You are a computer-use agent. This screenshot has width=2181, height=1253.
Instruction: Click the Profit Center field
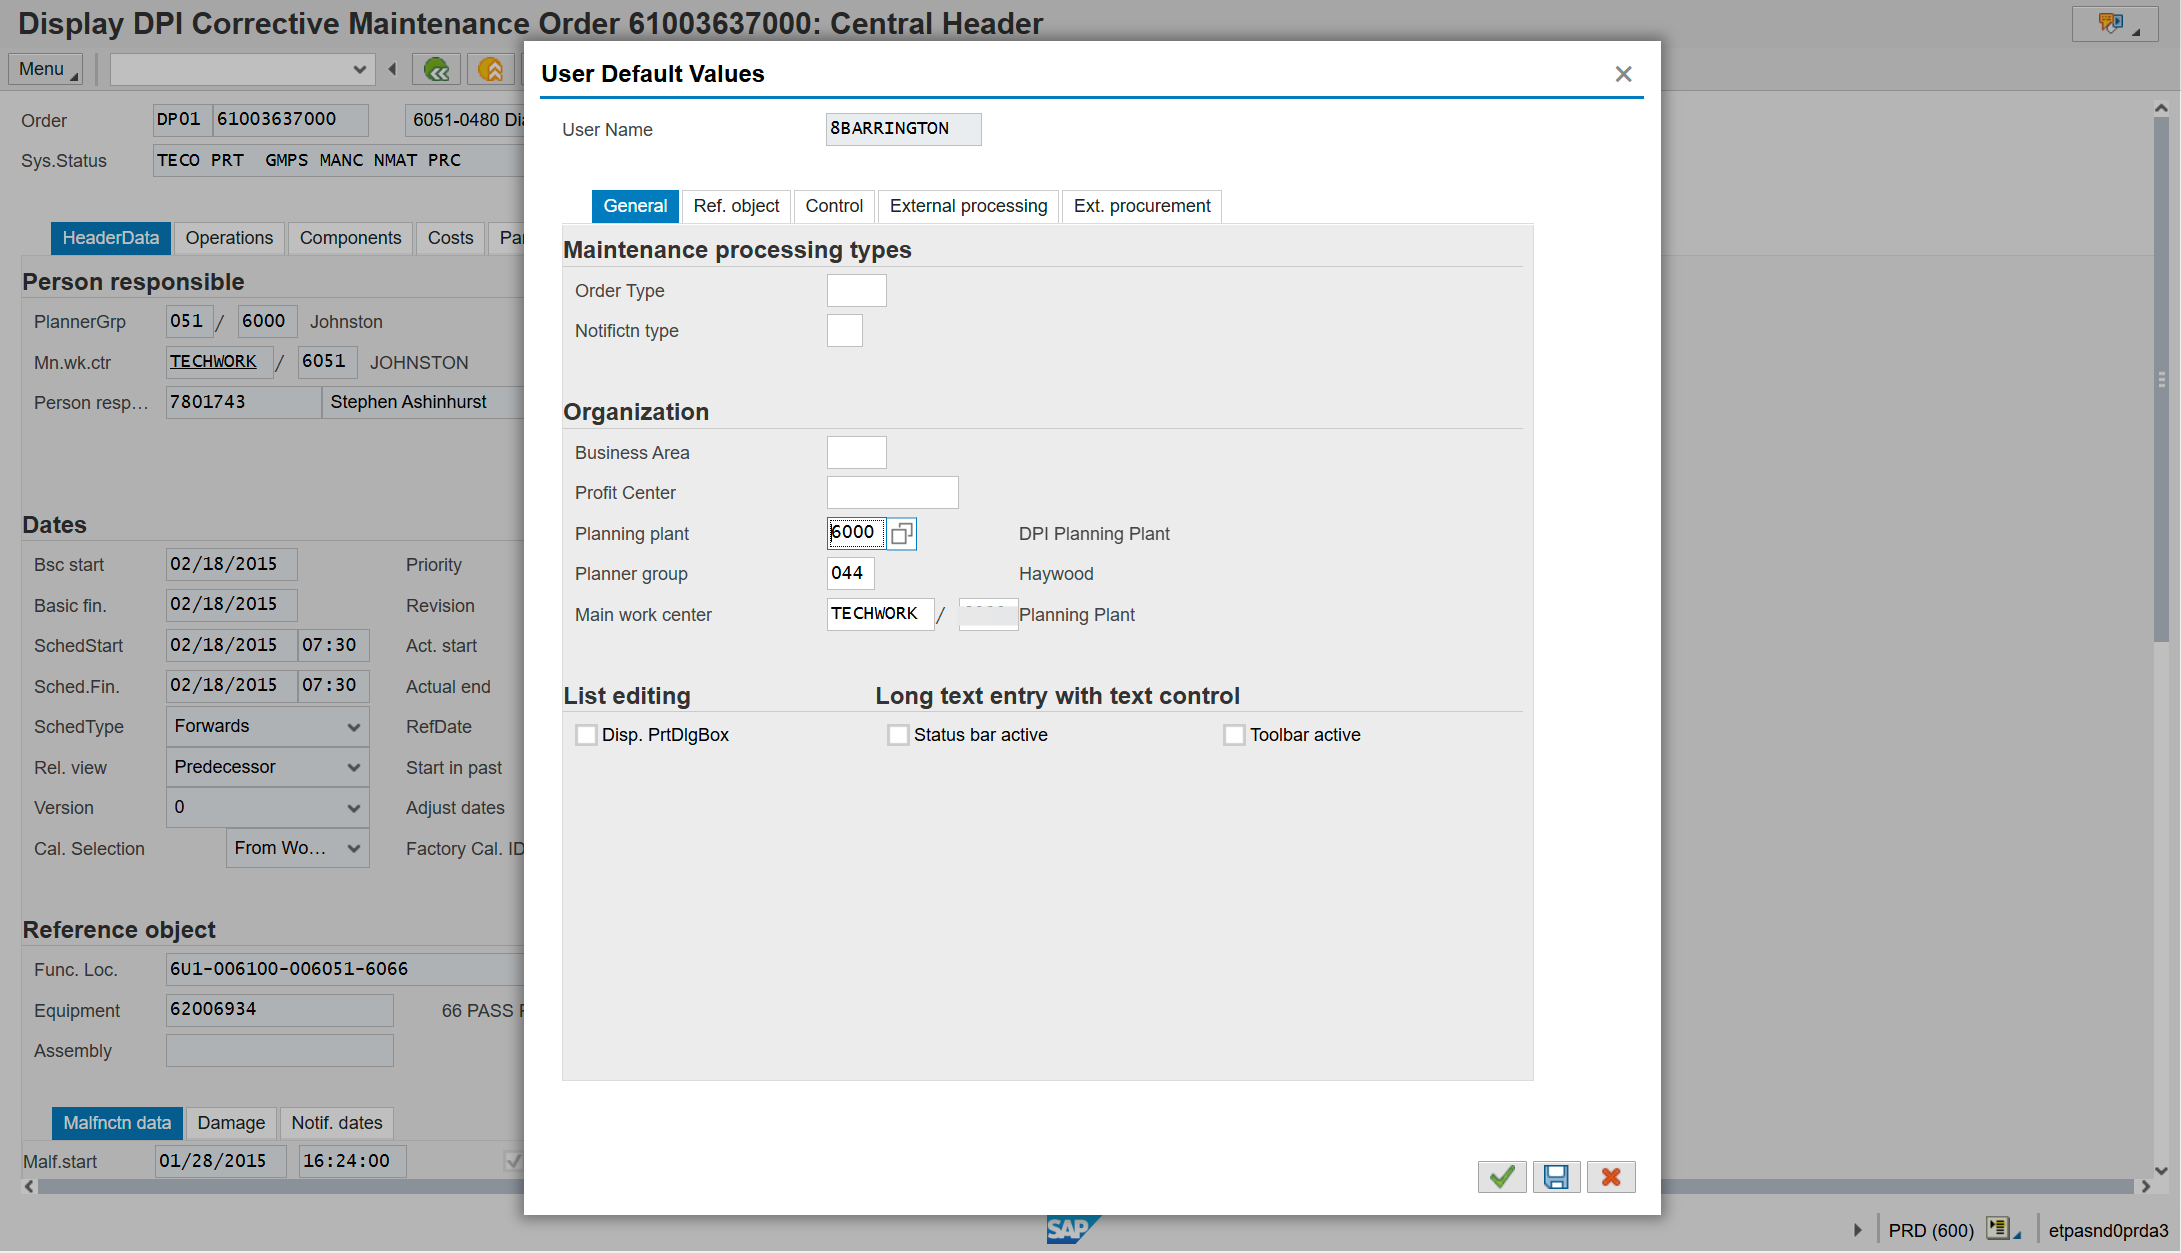[892, 493]
